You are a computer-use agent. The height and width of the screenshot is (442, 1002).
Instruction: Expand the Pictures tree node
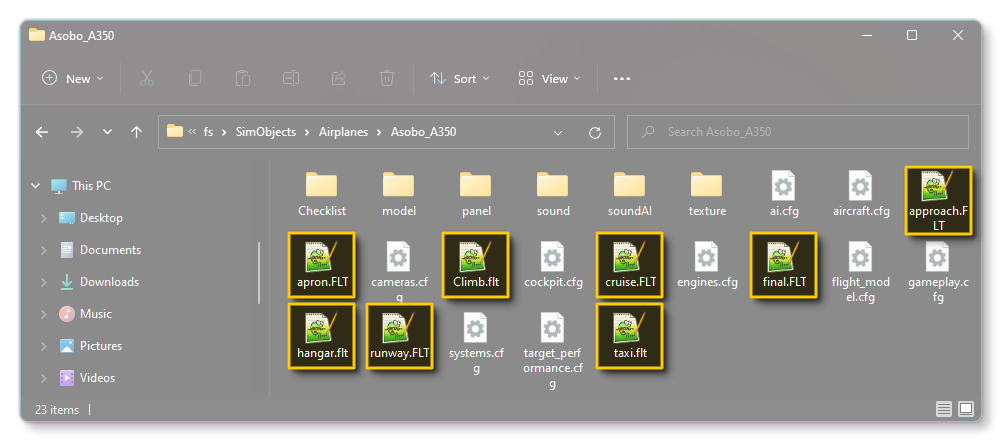pyautogui.click(x=44, y=346)
